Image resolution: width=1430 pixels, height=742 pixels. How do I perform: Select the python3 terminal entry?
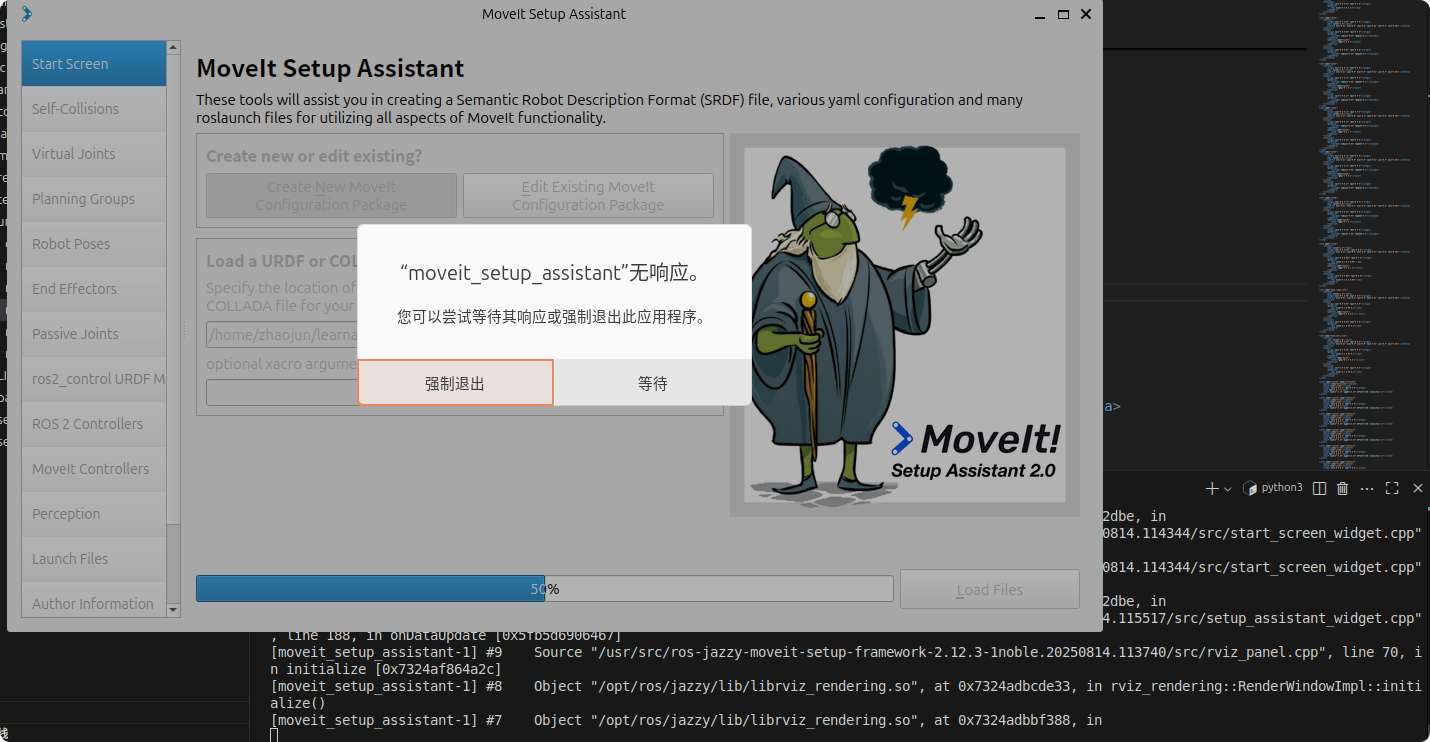coord(1273,488)
